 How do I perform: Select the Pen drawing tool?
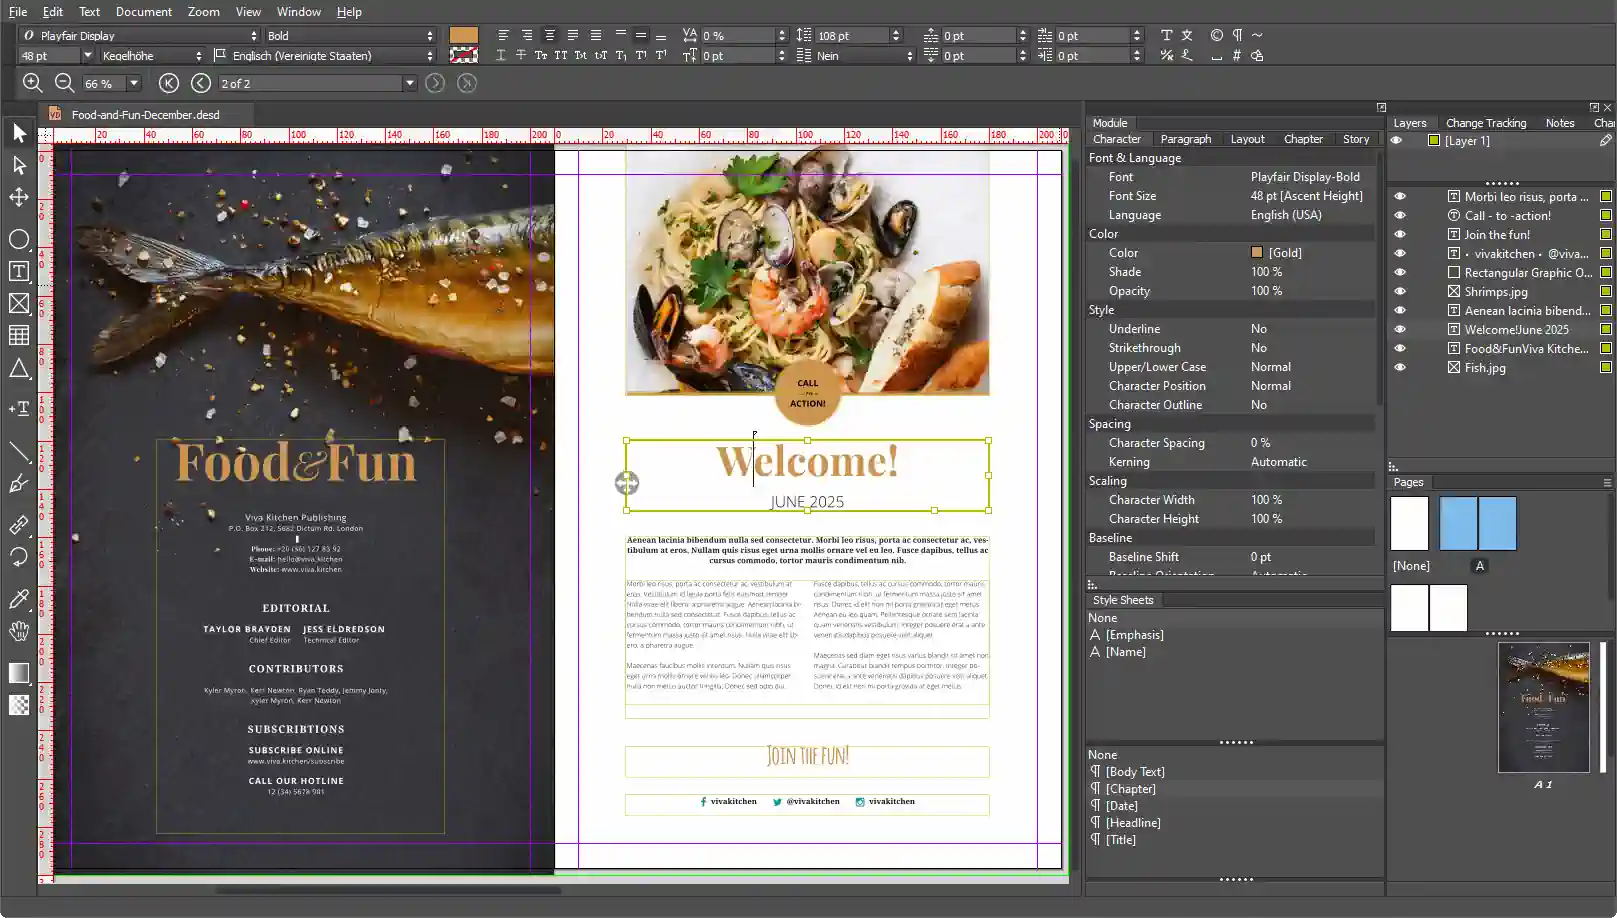tap(19, 485)
